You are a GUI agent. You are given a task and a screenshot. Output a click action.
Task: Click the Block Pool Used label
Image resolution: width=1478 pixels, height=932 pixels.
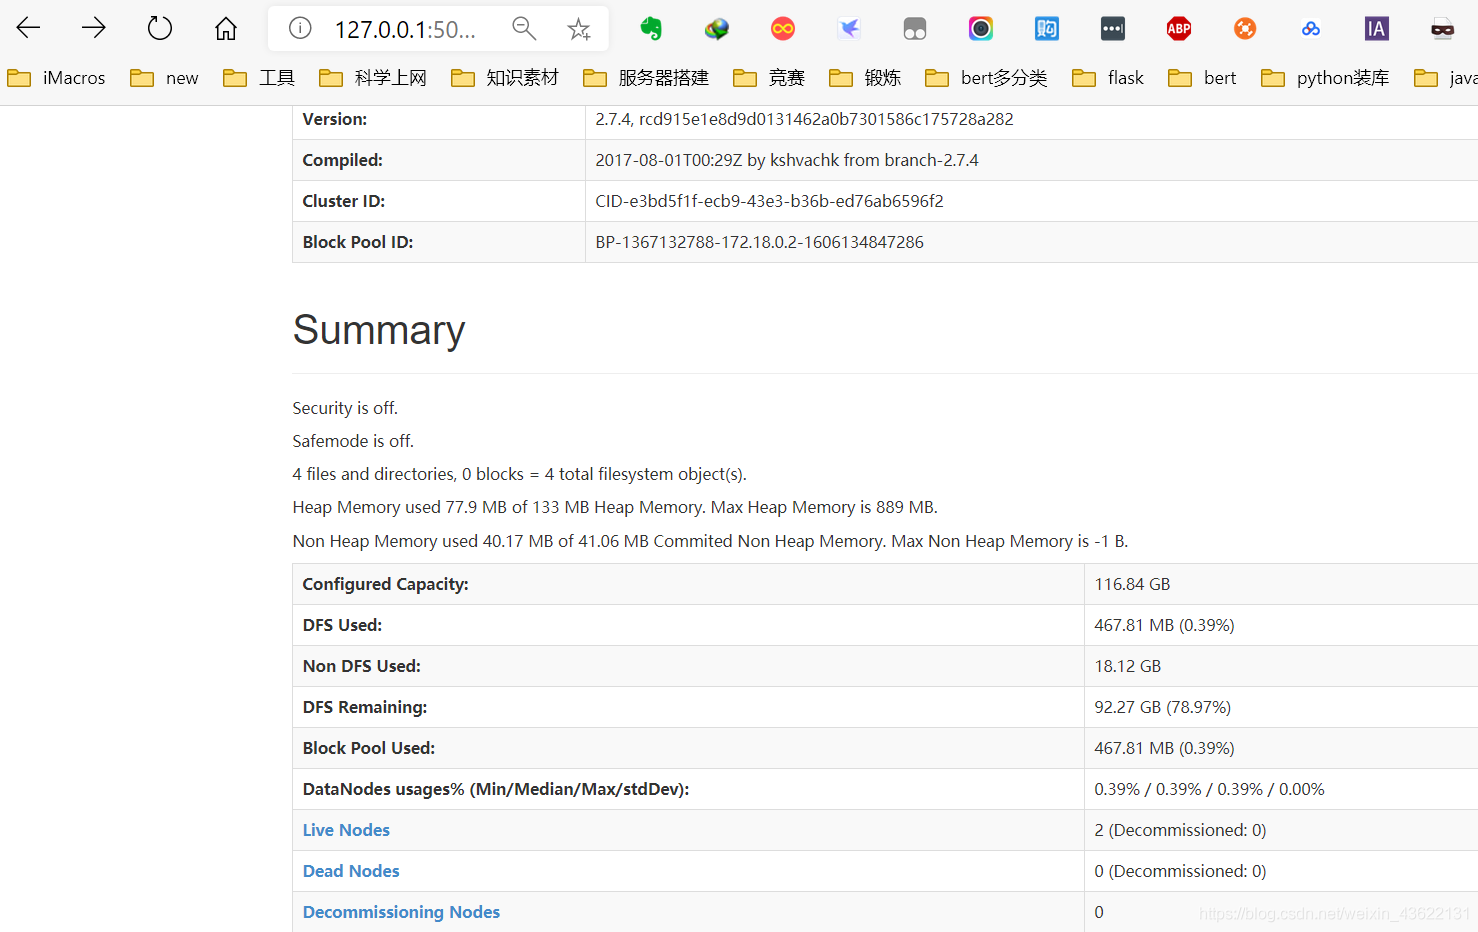click(369, 748)
